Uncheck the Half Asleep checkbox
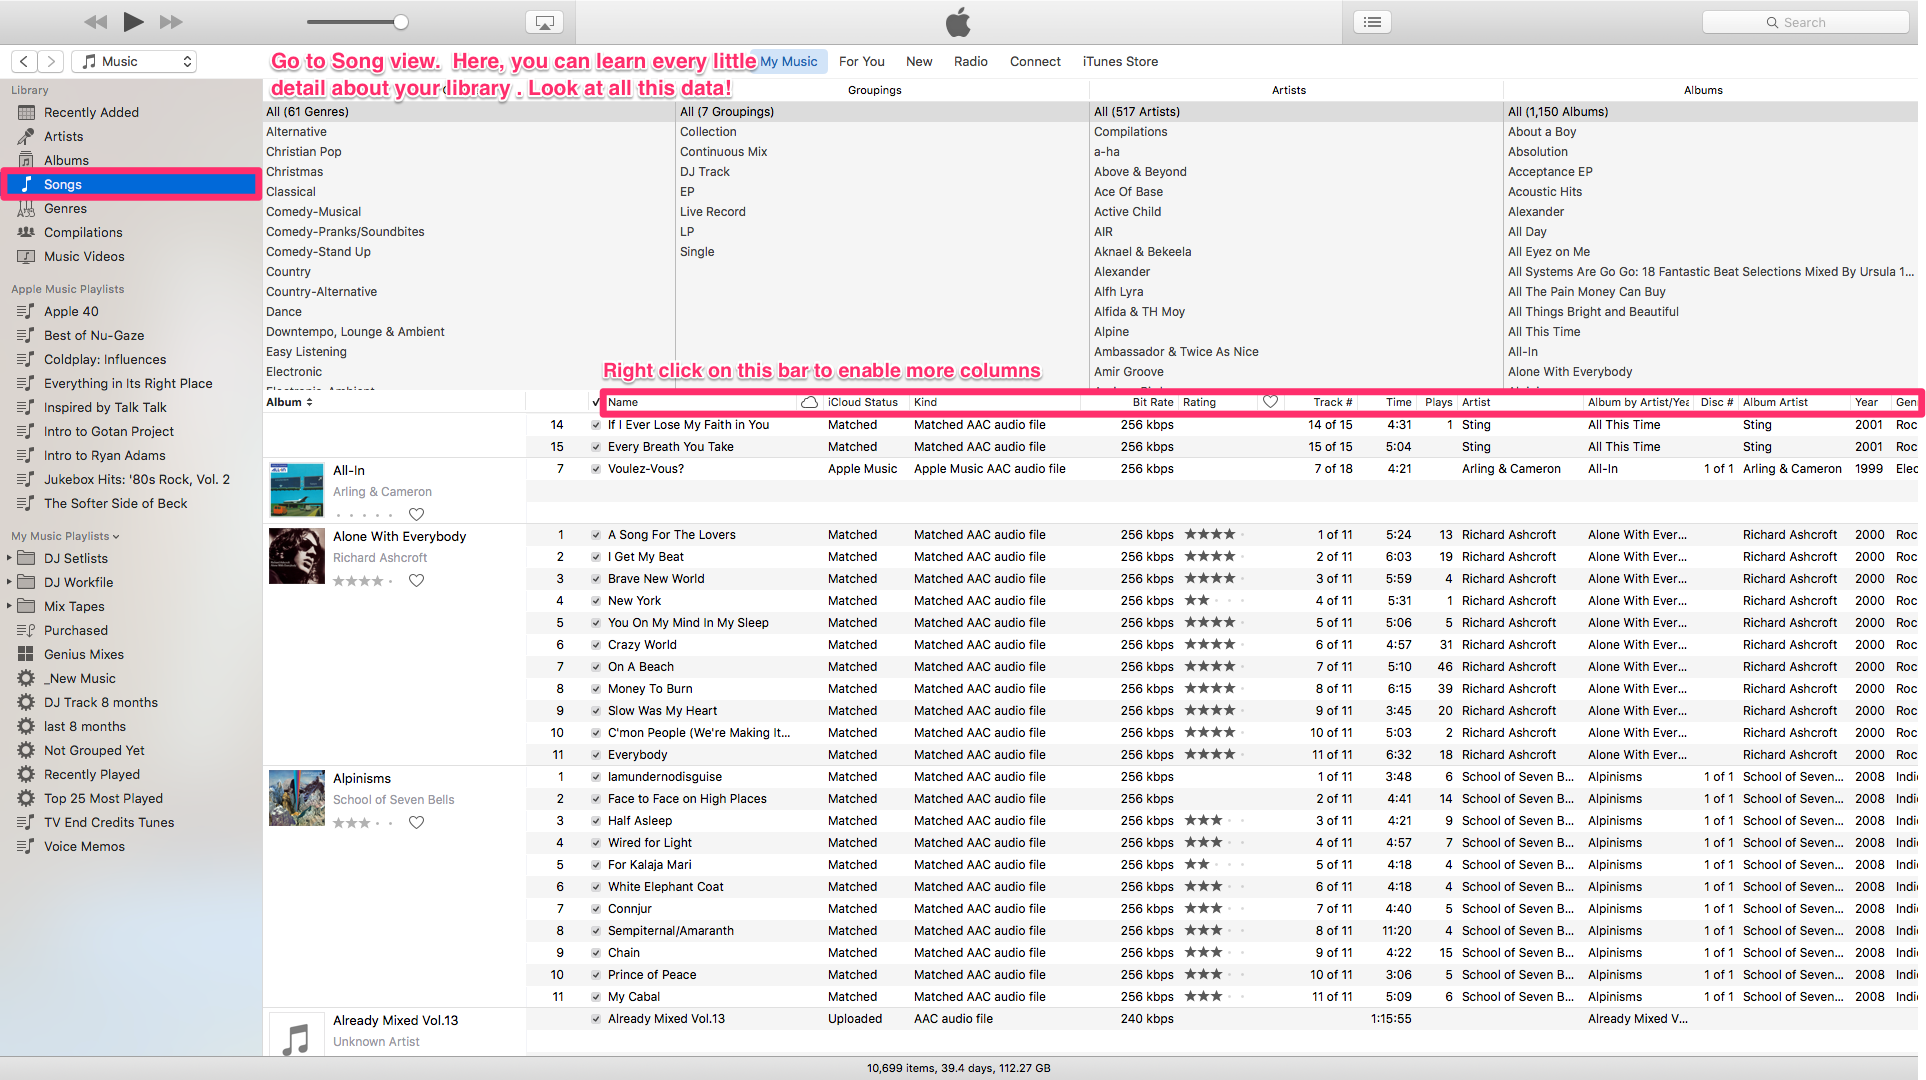 point(596,821)
